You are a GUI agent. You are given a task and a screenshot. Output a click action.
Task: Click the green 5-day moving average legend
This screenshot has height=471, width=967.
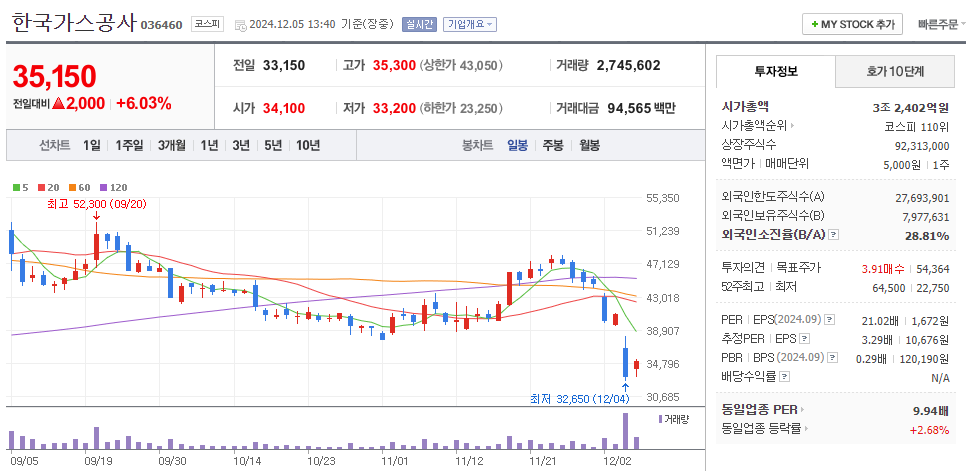click(21, 187)
